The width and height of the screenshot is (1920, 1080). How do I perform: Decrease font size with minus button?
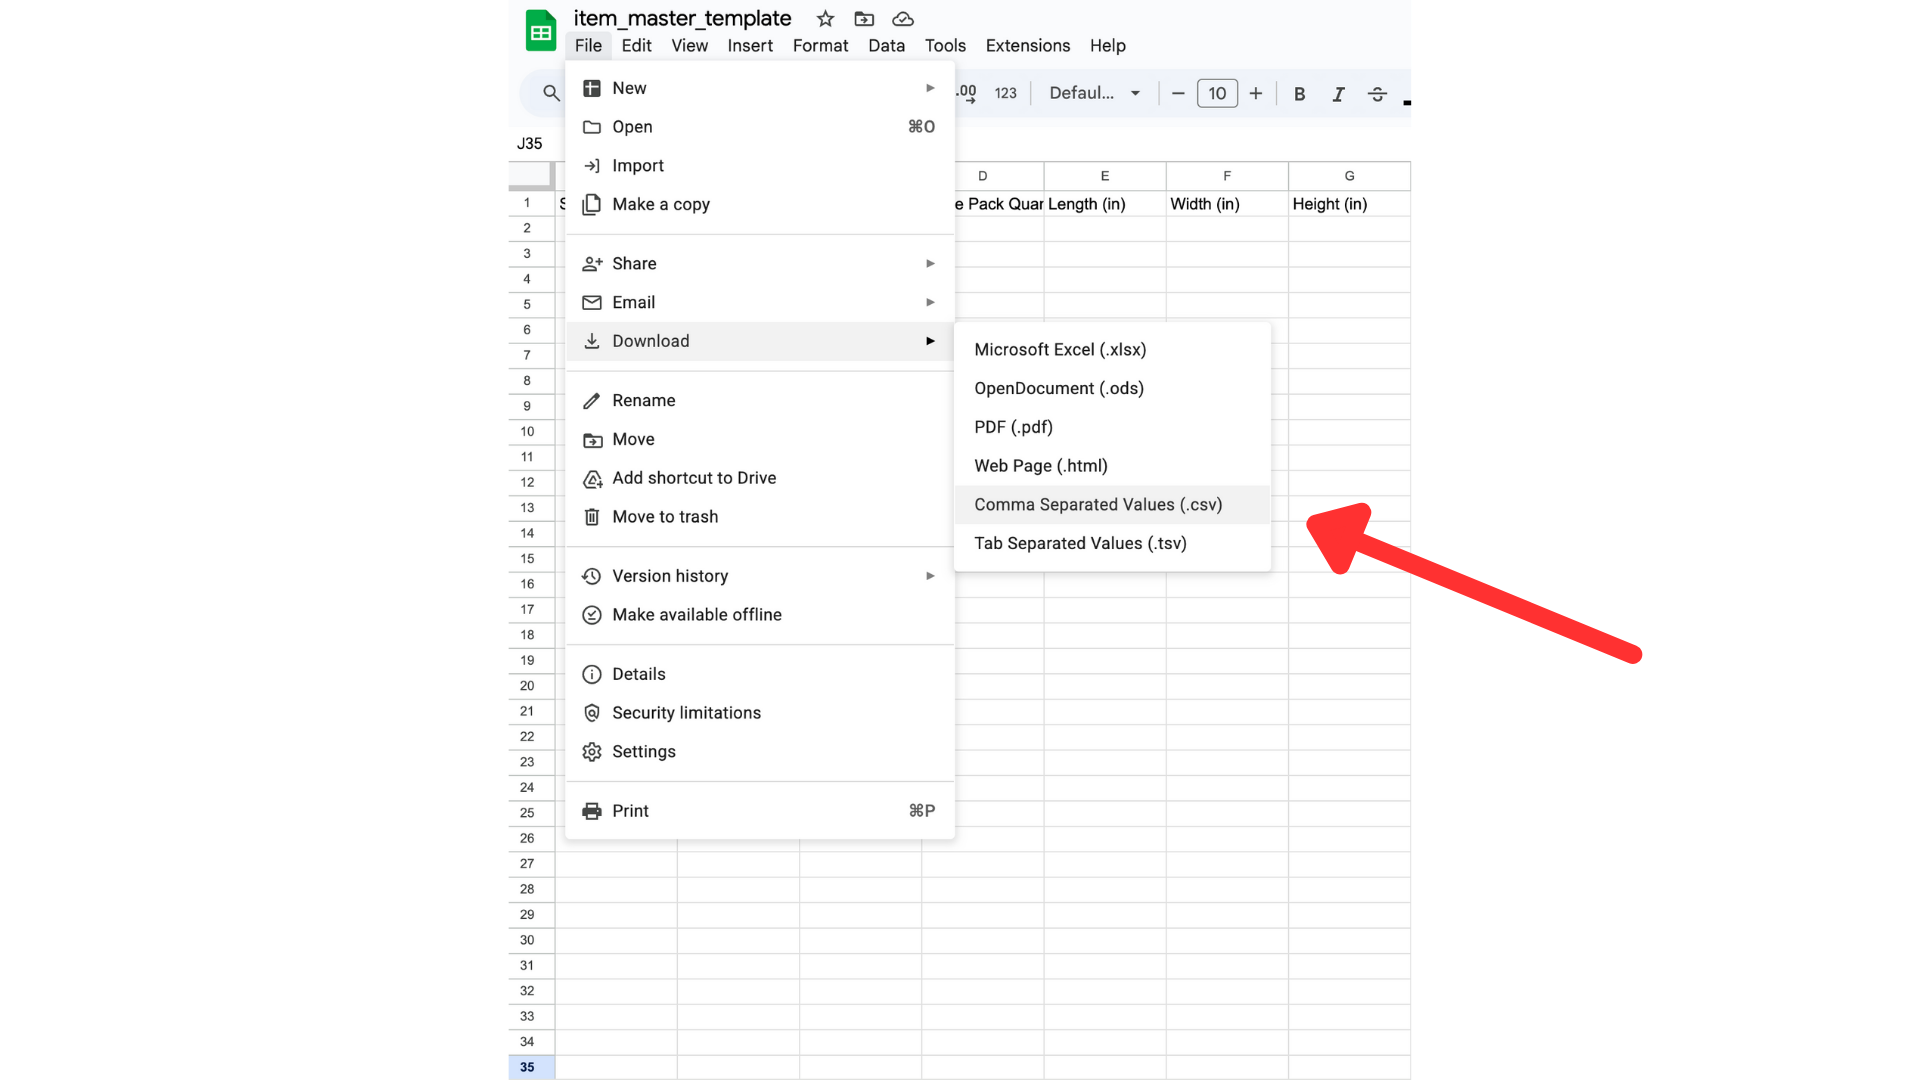(1178, 94)
